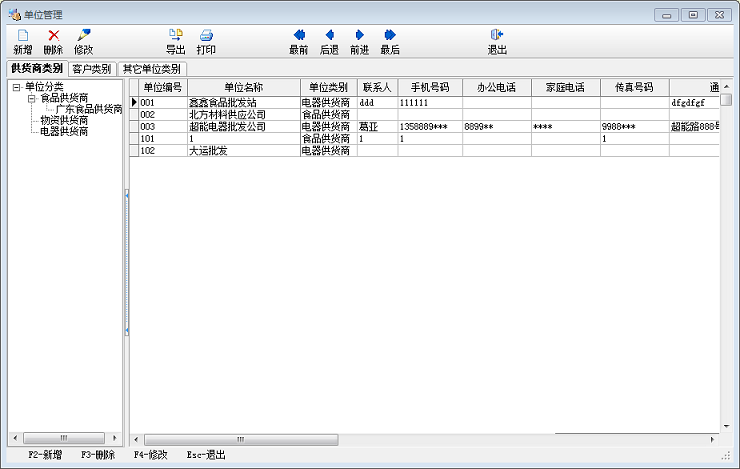The image size is (740, 469).
Task: Click contact cell 葛亚
Action: [377, 126]
